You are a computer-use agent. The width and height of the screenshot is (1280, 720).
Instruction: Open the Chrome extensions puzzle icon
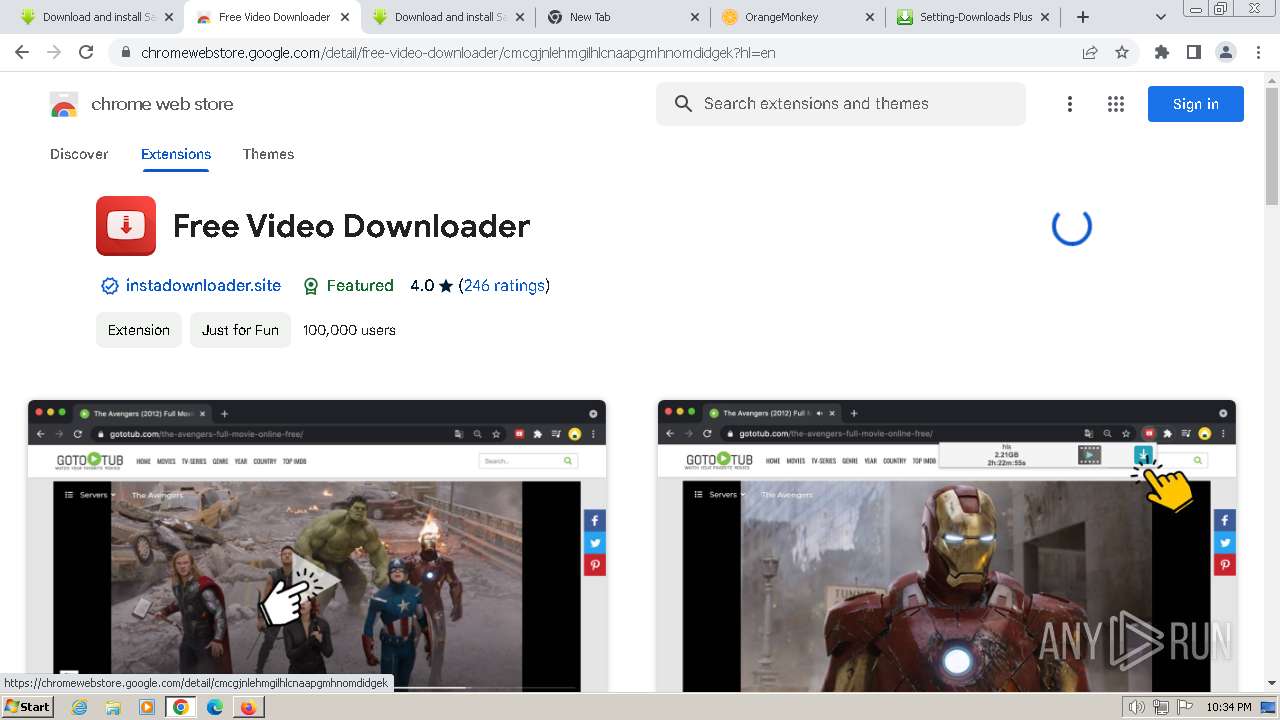click(x=1161, y=52)
